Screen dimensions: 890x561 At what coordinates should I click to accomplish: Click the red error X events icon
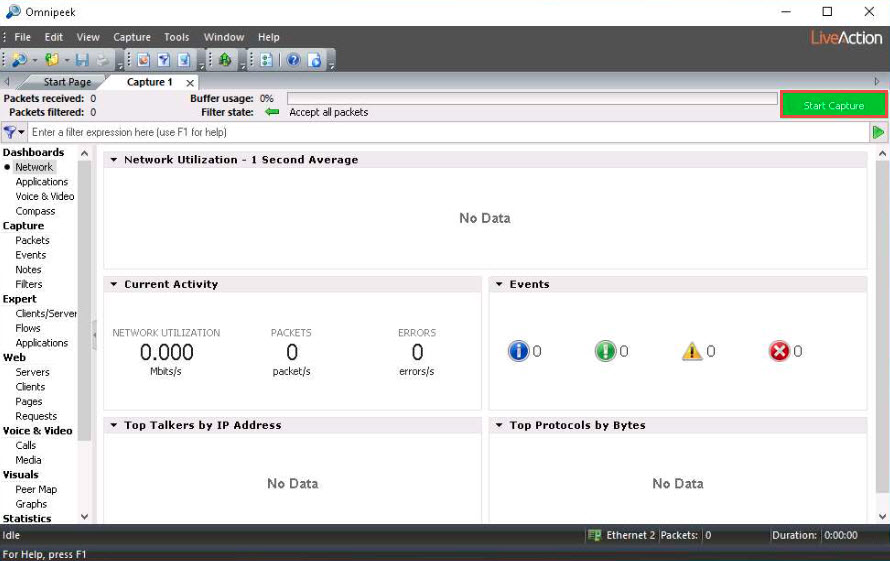779,351
